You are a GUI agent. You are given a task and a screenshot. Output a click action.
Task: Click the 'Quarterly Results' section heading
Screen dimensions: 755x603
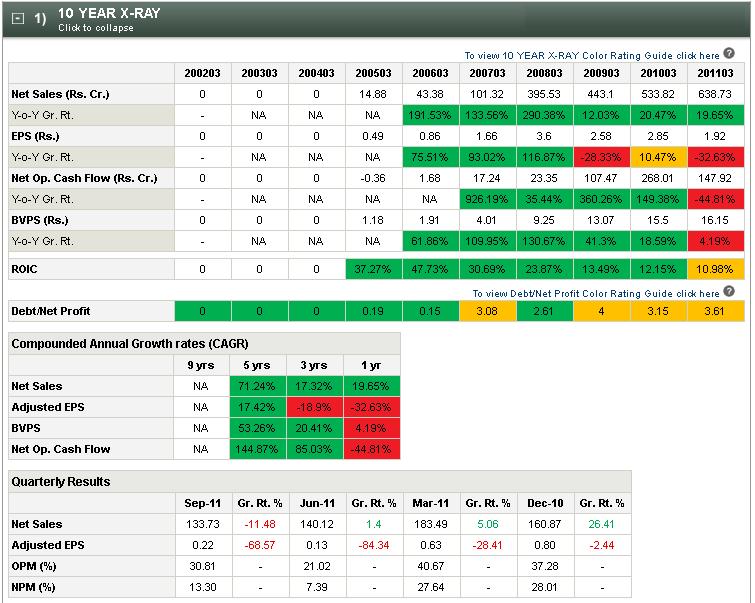60,481
